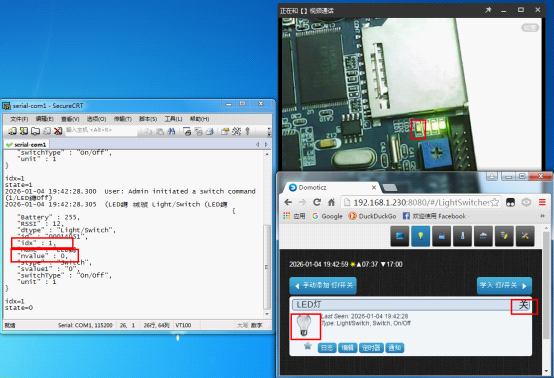Open the Domoticz Dashboard nav icon
The width and height of the screenshot is (554, 378).
click(x=400, y=236)
